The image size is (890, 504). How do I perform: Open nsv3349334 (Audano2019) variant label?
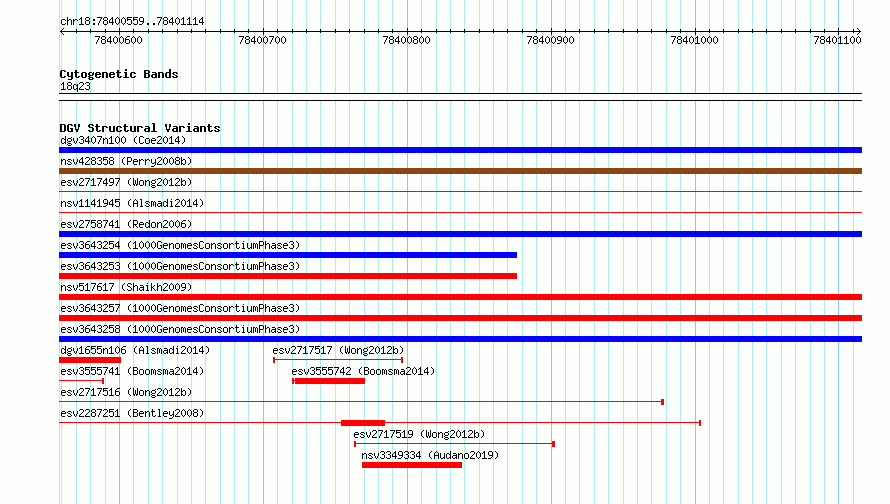pyautogui.click(x=430, y=455)
